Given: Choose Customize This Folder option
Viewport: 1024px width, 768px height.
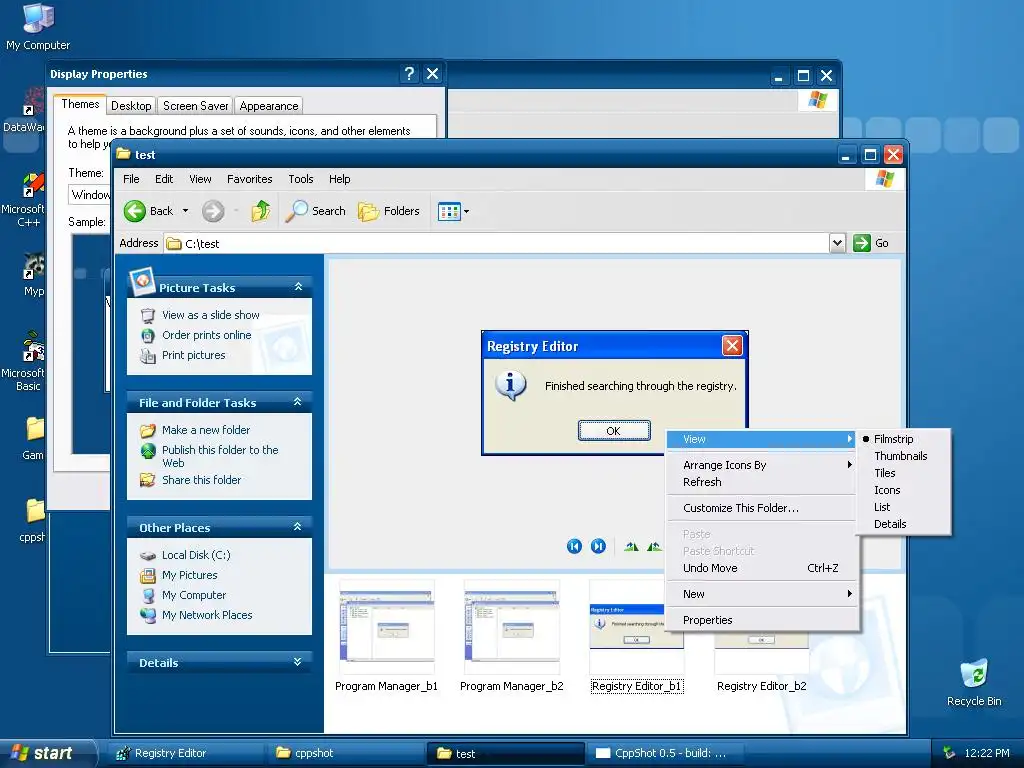Looking at the screenshot, I should click(x=761, y=508).
